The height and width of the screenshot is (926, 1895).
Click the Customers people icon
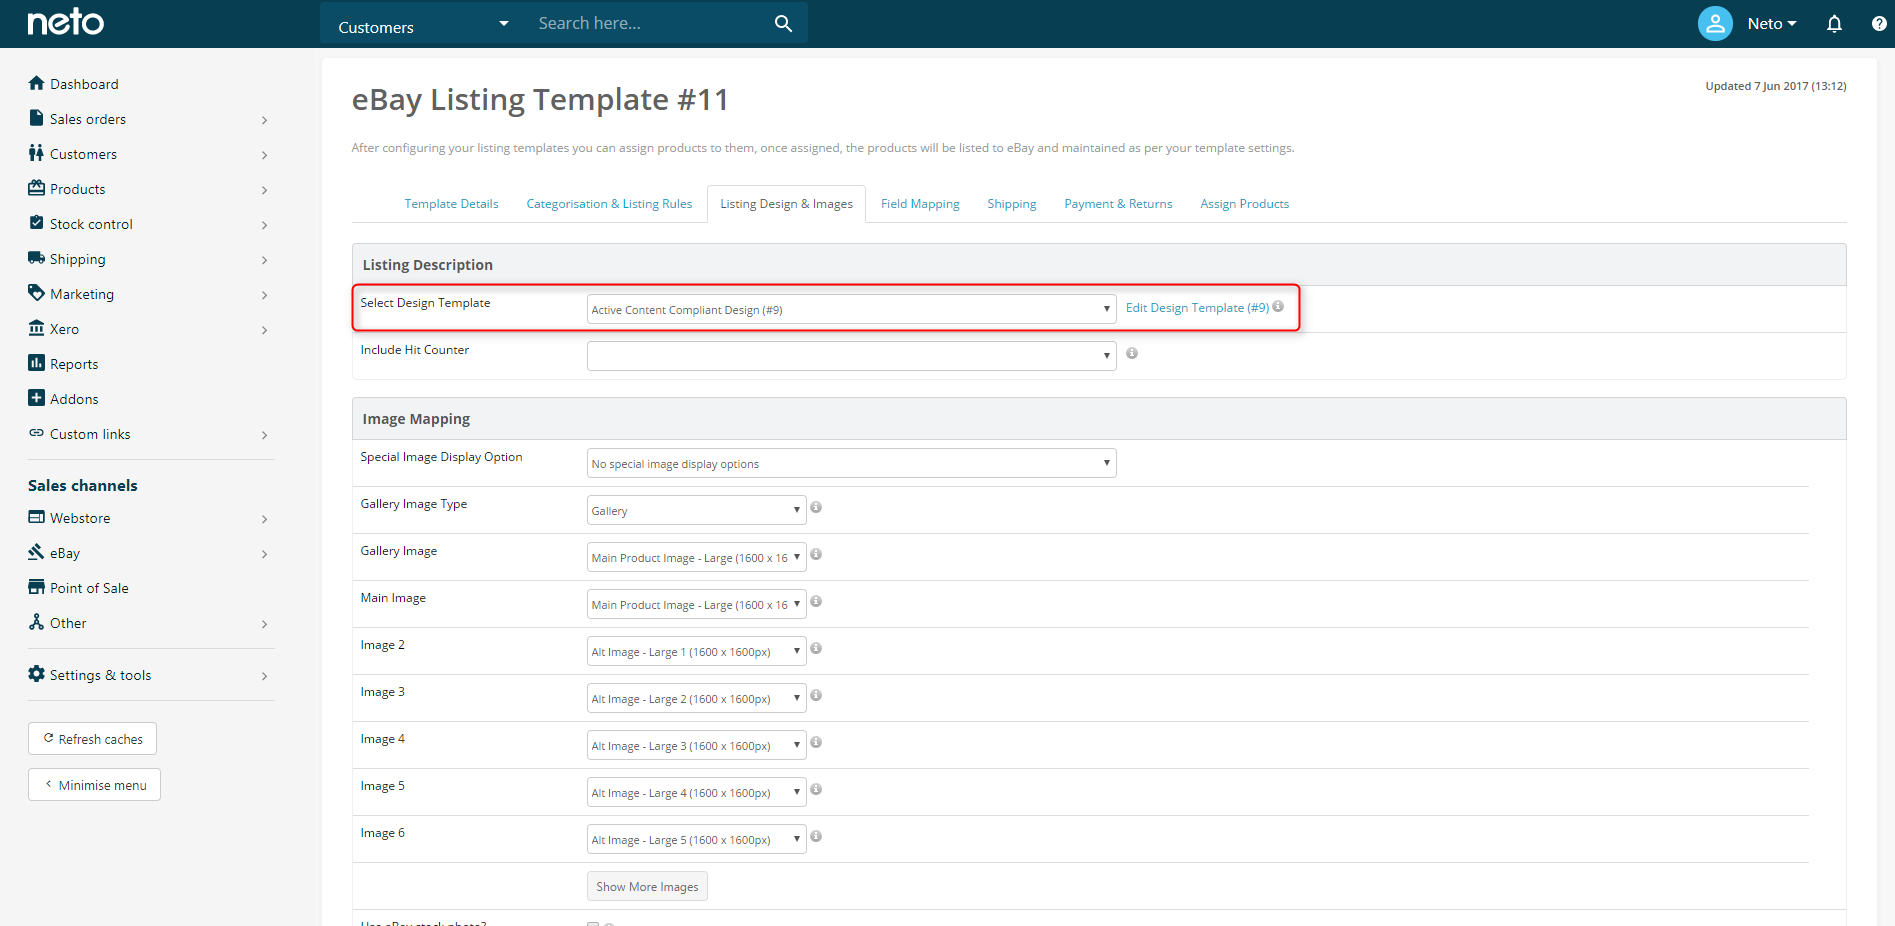coord(37,153)
